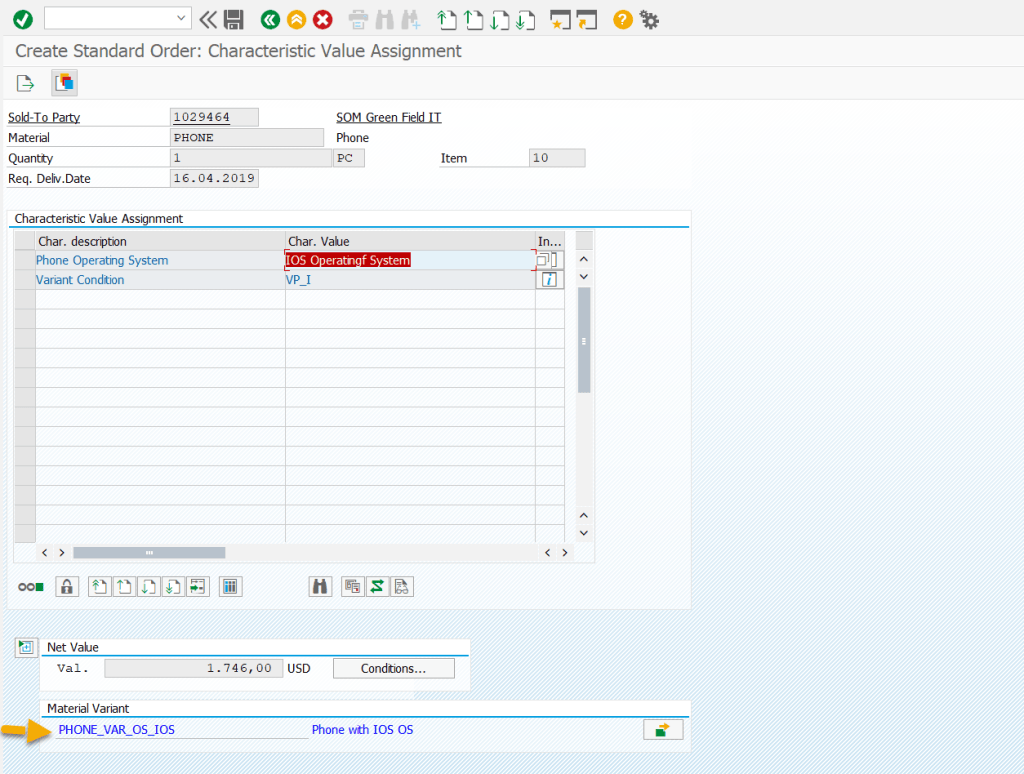Go to first characteristic page in lower toolbar
The image size is (1024, 774).
[99, 587]
